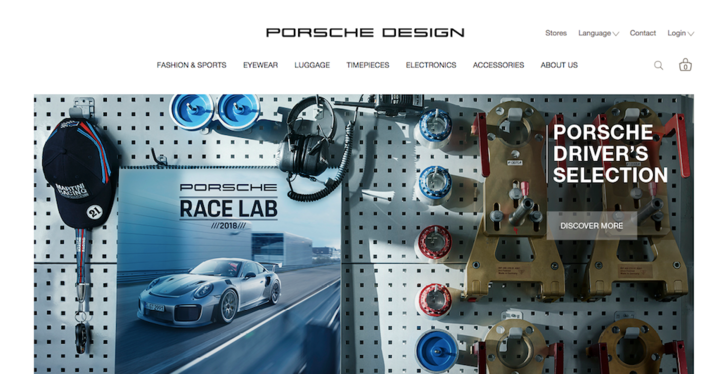Open the Contact link
The width and height of the screenshot is (720, 374).
(x=642, y=33)
